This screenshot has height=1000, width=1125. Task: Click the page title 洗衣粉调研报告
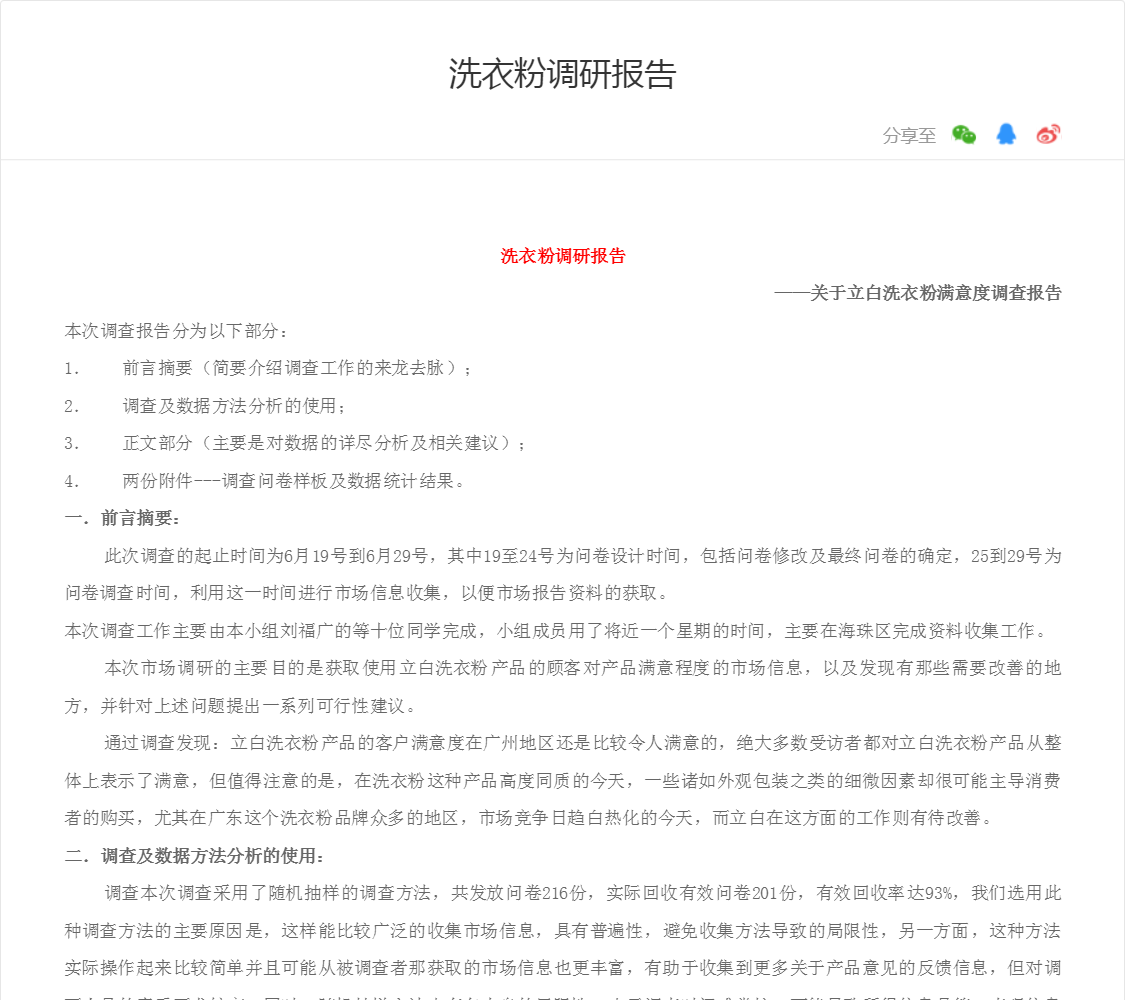pos(562,74)
